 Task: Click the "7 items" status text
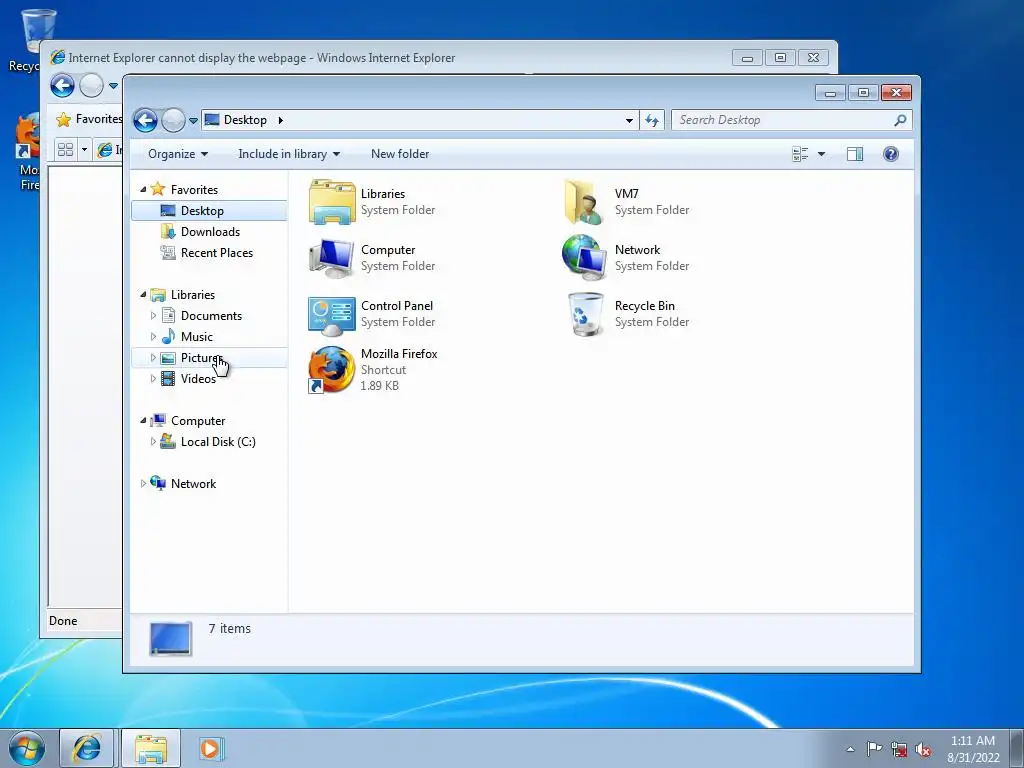230,628
